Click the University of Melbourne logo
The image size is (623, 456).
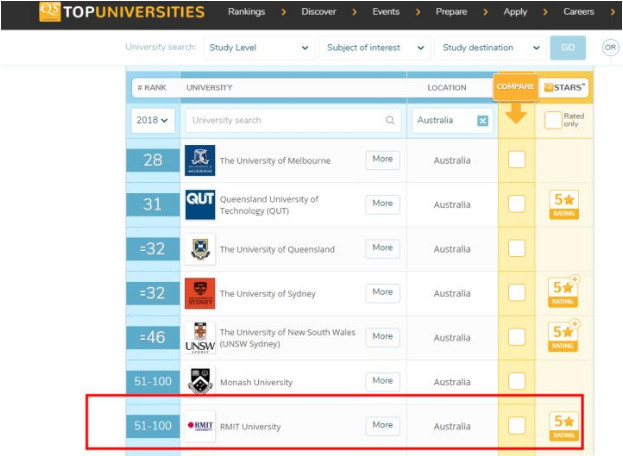point(200,160)
